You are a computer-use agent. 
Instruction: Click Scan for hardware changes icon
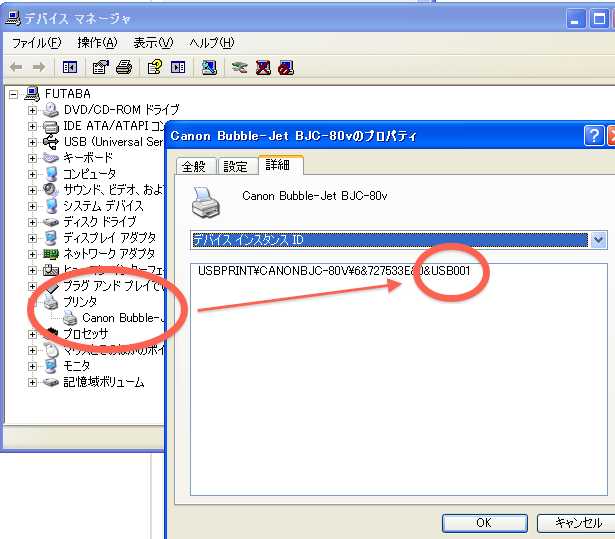210,67
